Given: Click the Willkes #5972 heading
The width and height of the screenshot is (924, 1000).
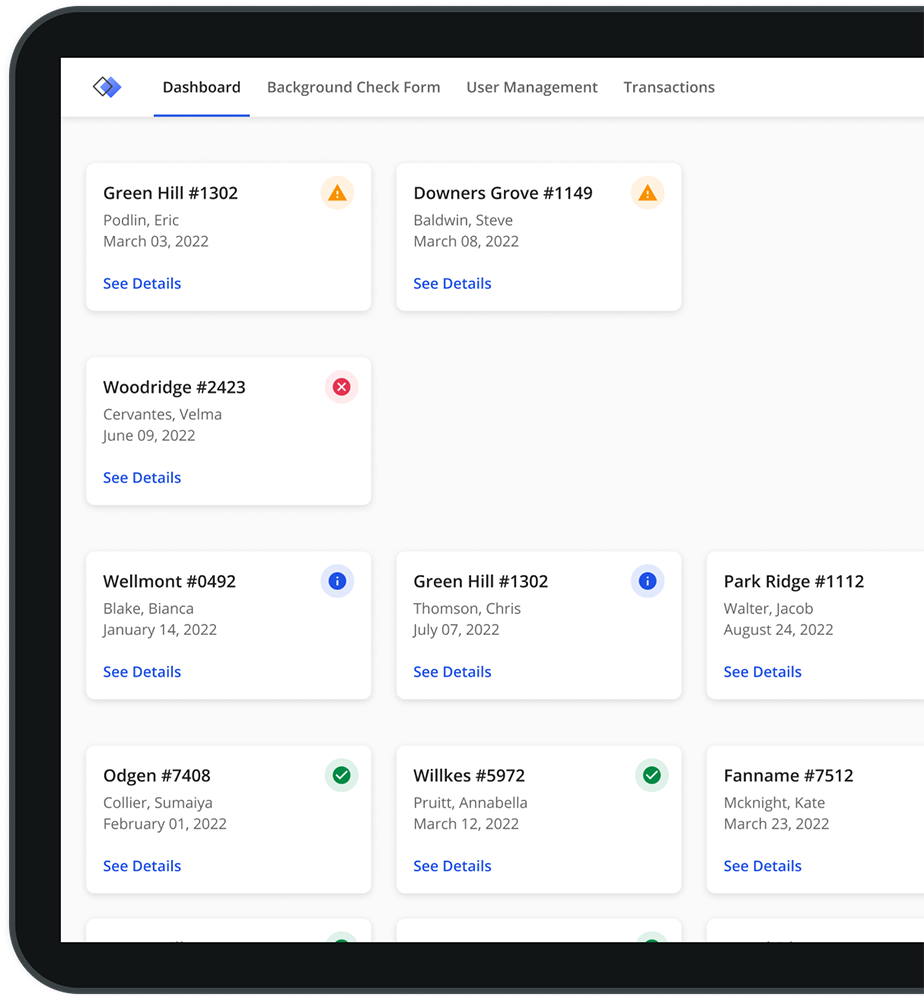Looking at the screenshot, I should (469, 776).
